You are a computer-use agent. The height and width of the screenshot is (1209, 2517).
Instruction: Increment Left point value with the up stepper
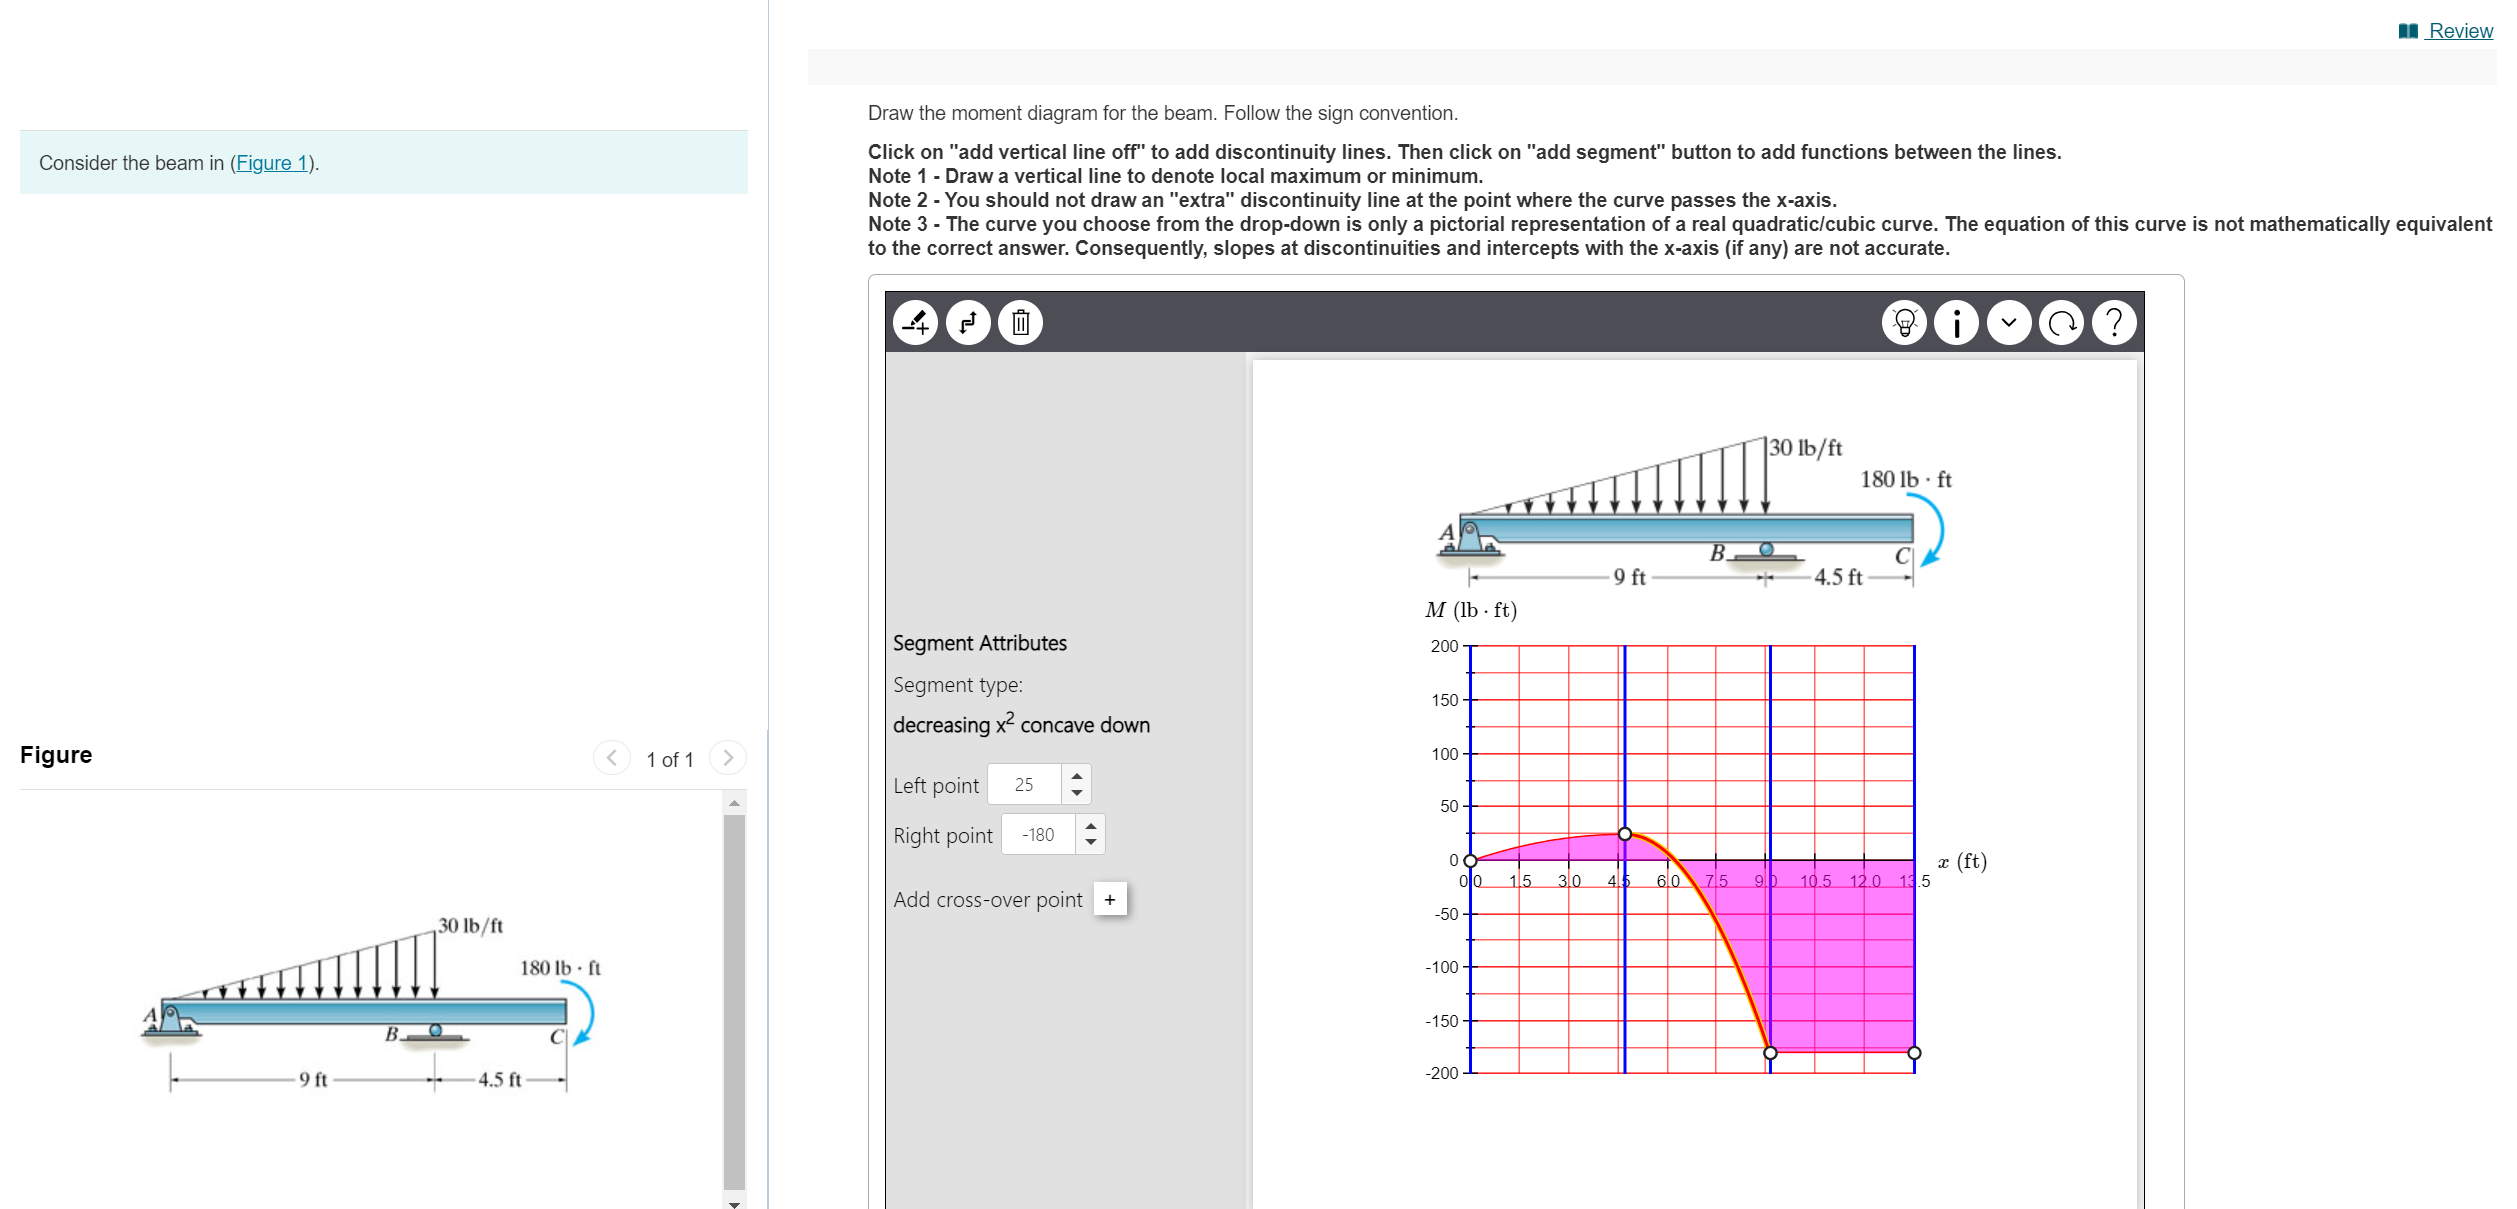[x=1076, y=776]
